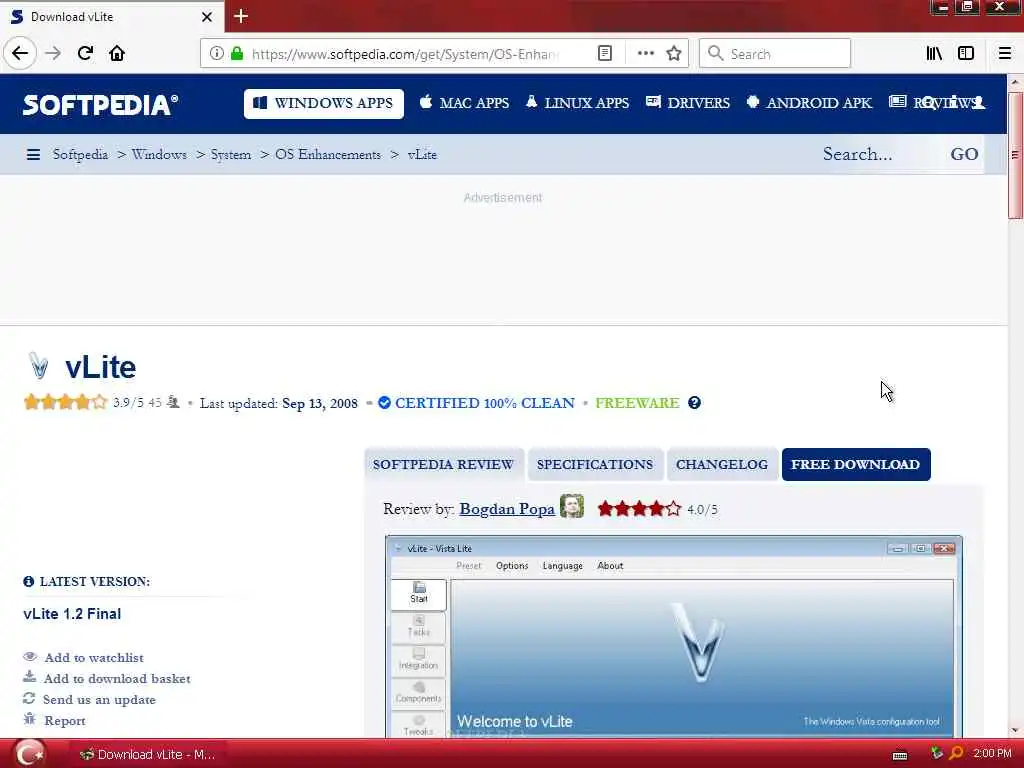The width and height of the screenshot is (1024, 768).
Task: Click the vLite 1.2 Final version text
Action: point(72,614)
